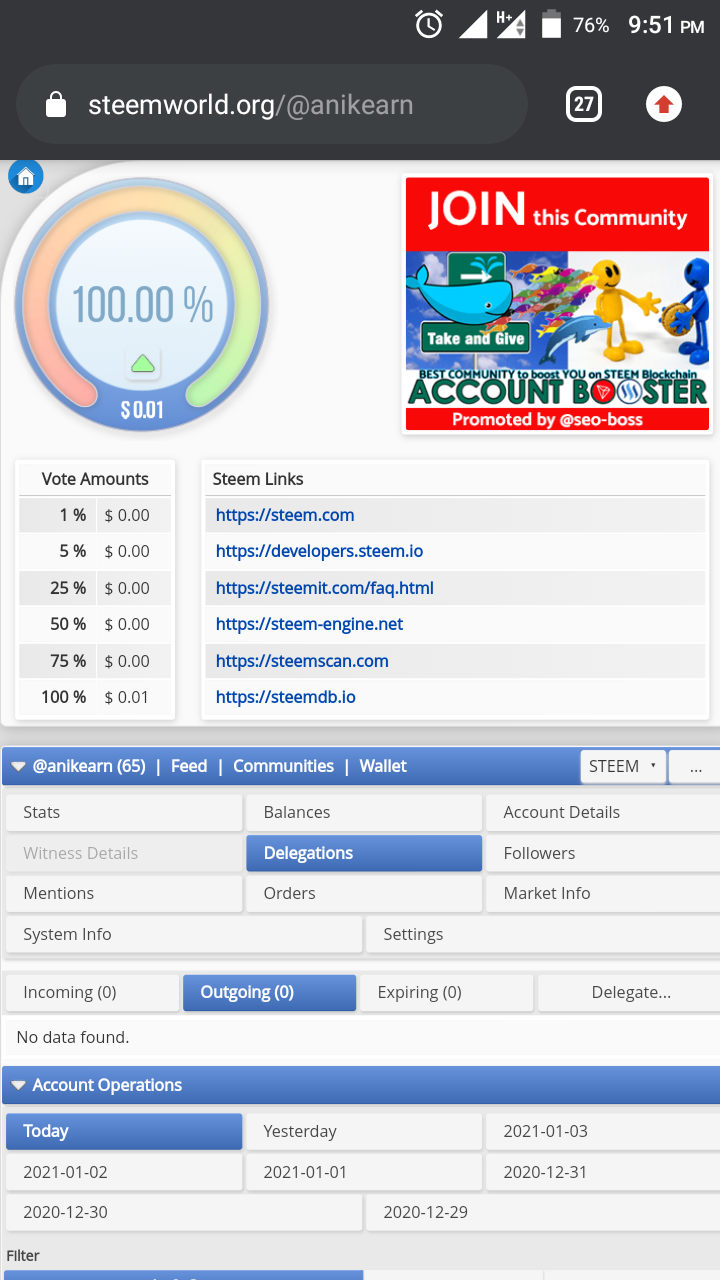The image size is (720, 1280).
Task: Open the Balances tab
Action: click(364, 812)
